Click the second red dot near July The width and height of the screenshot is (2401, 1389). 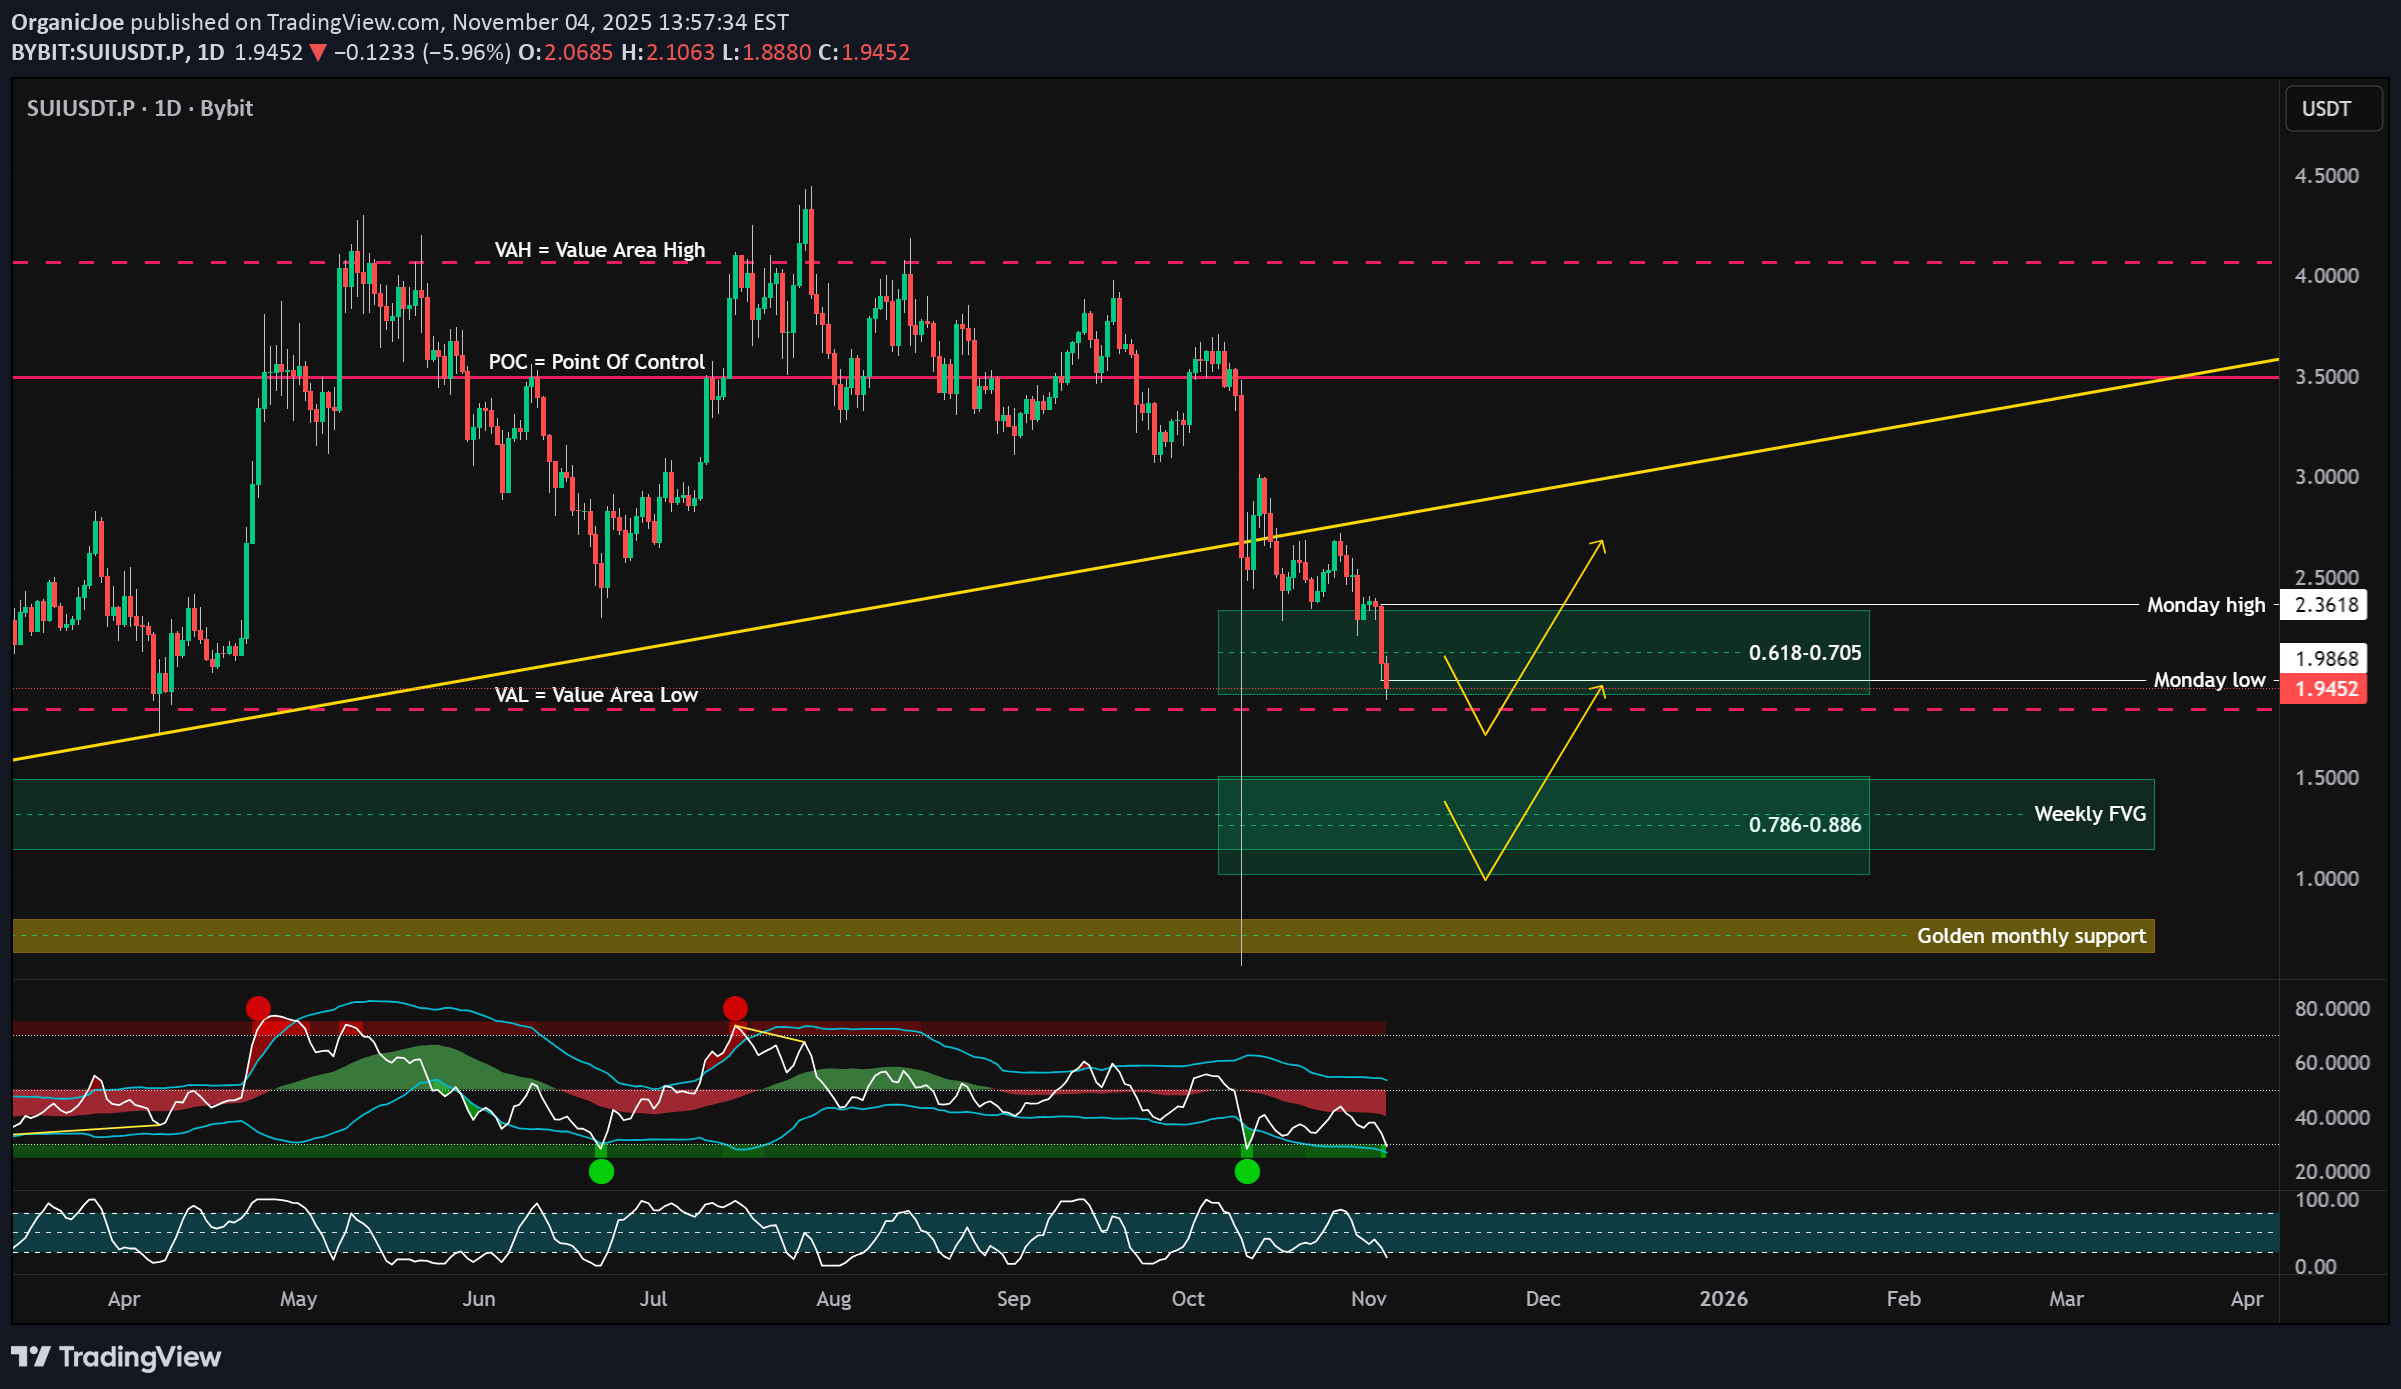pyautogui.click(x=734, y=1007)
